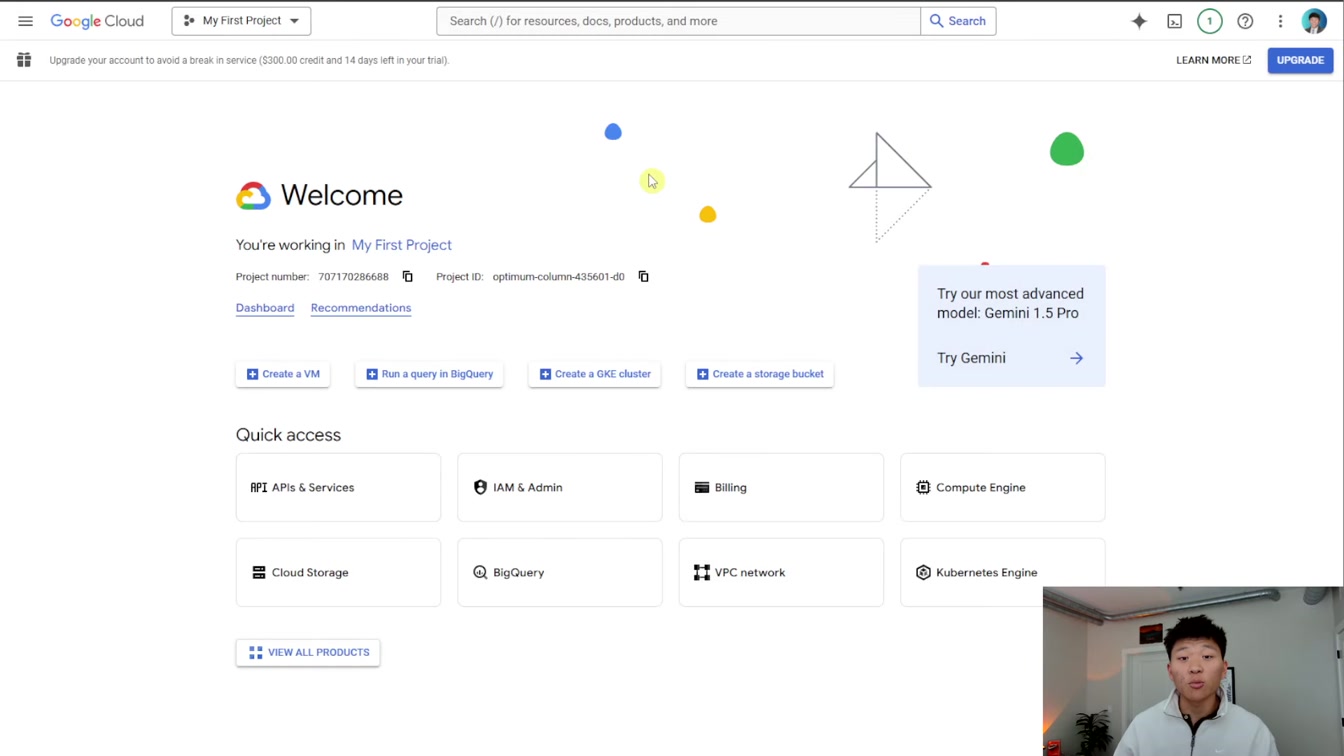Click the plus icon on Create a VM
The height and width of the screenshot is (756, 1344).
click(252, 374)
